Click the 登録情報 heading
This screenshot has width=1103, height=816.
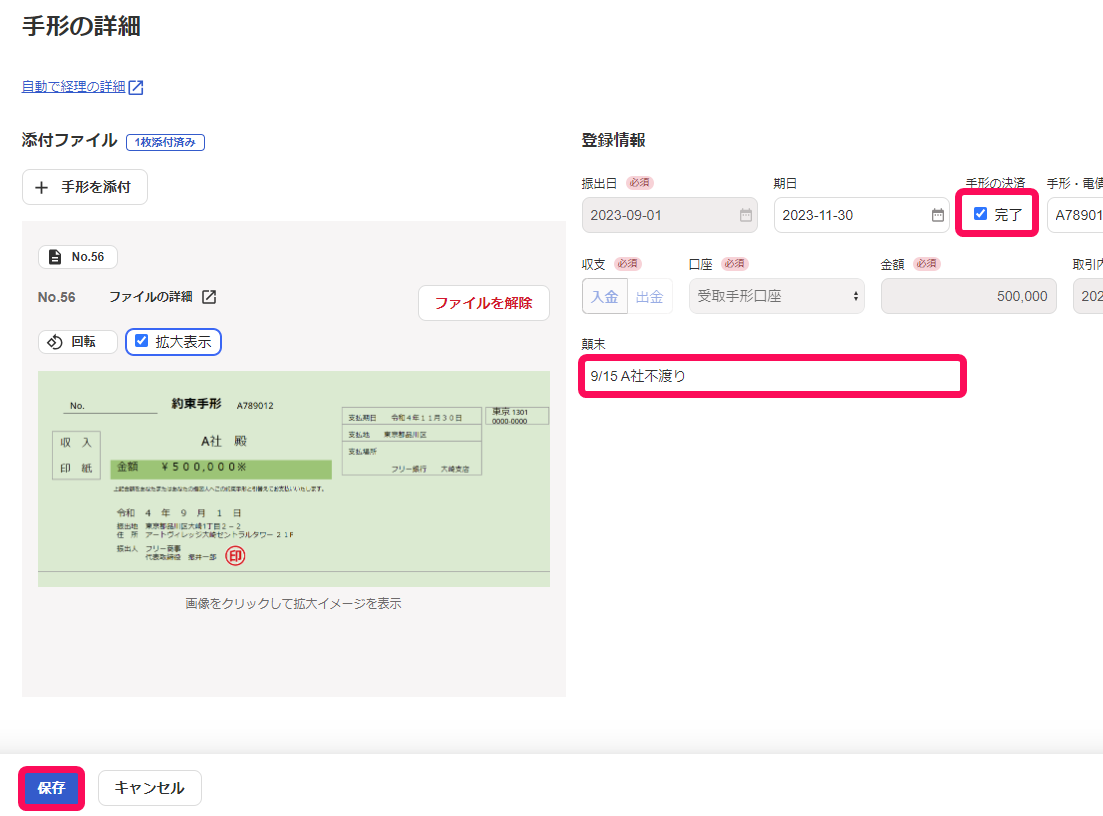pos(613,140)
